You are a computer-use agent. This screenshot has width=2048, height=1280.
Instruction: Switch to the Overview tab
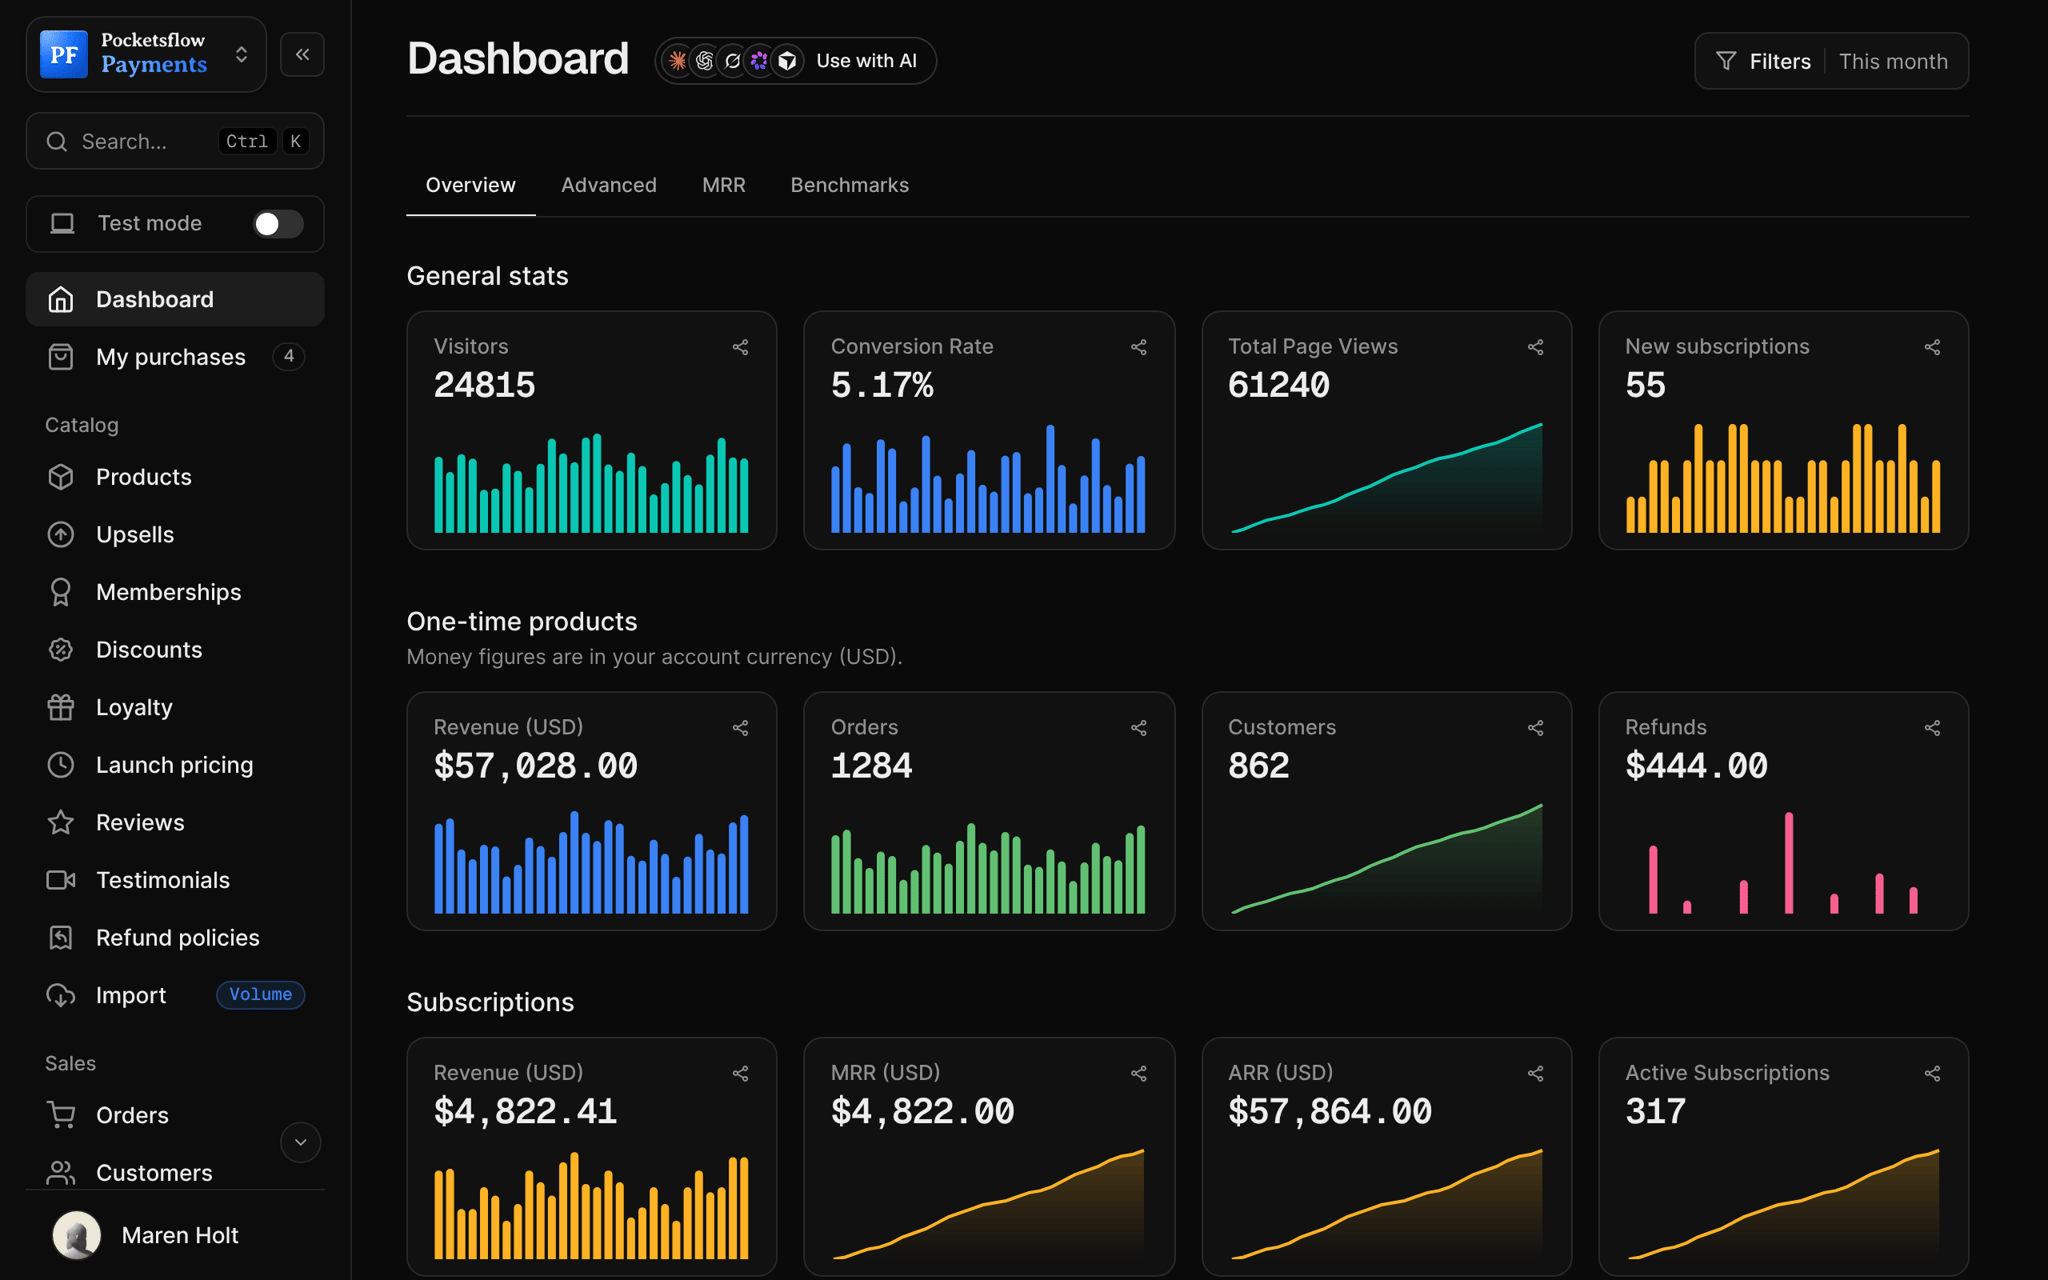[x=470, y=185]
